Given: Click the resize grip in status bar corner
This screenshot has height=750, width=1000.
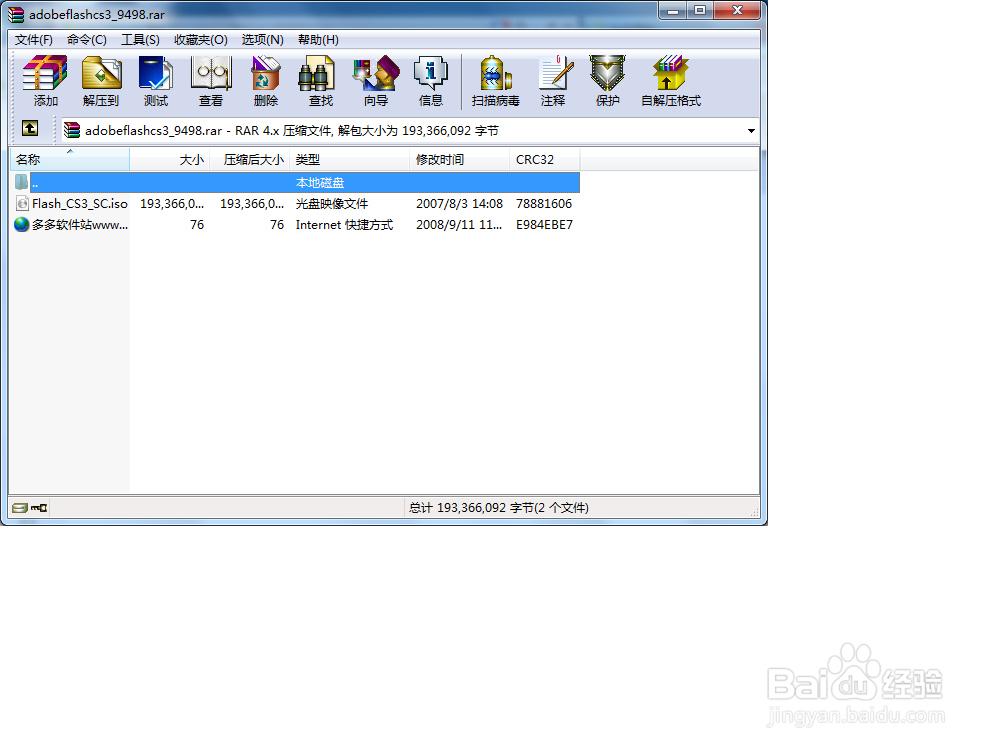Looking at the screenshot, I should pos(754,511).
